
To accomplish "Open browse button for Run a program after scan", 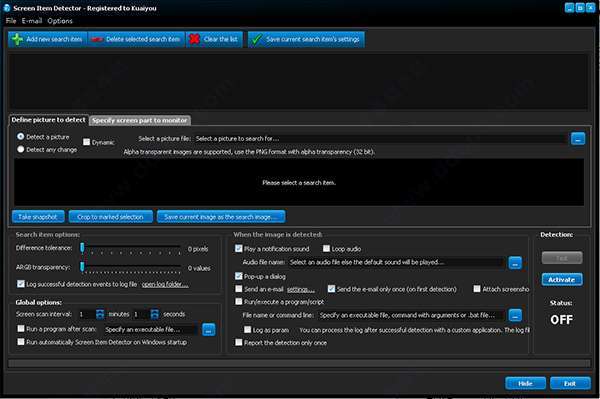I will click(209, 329).
